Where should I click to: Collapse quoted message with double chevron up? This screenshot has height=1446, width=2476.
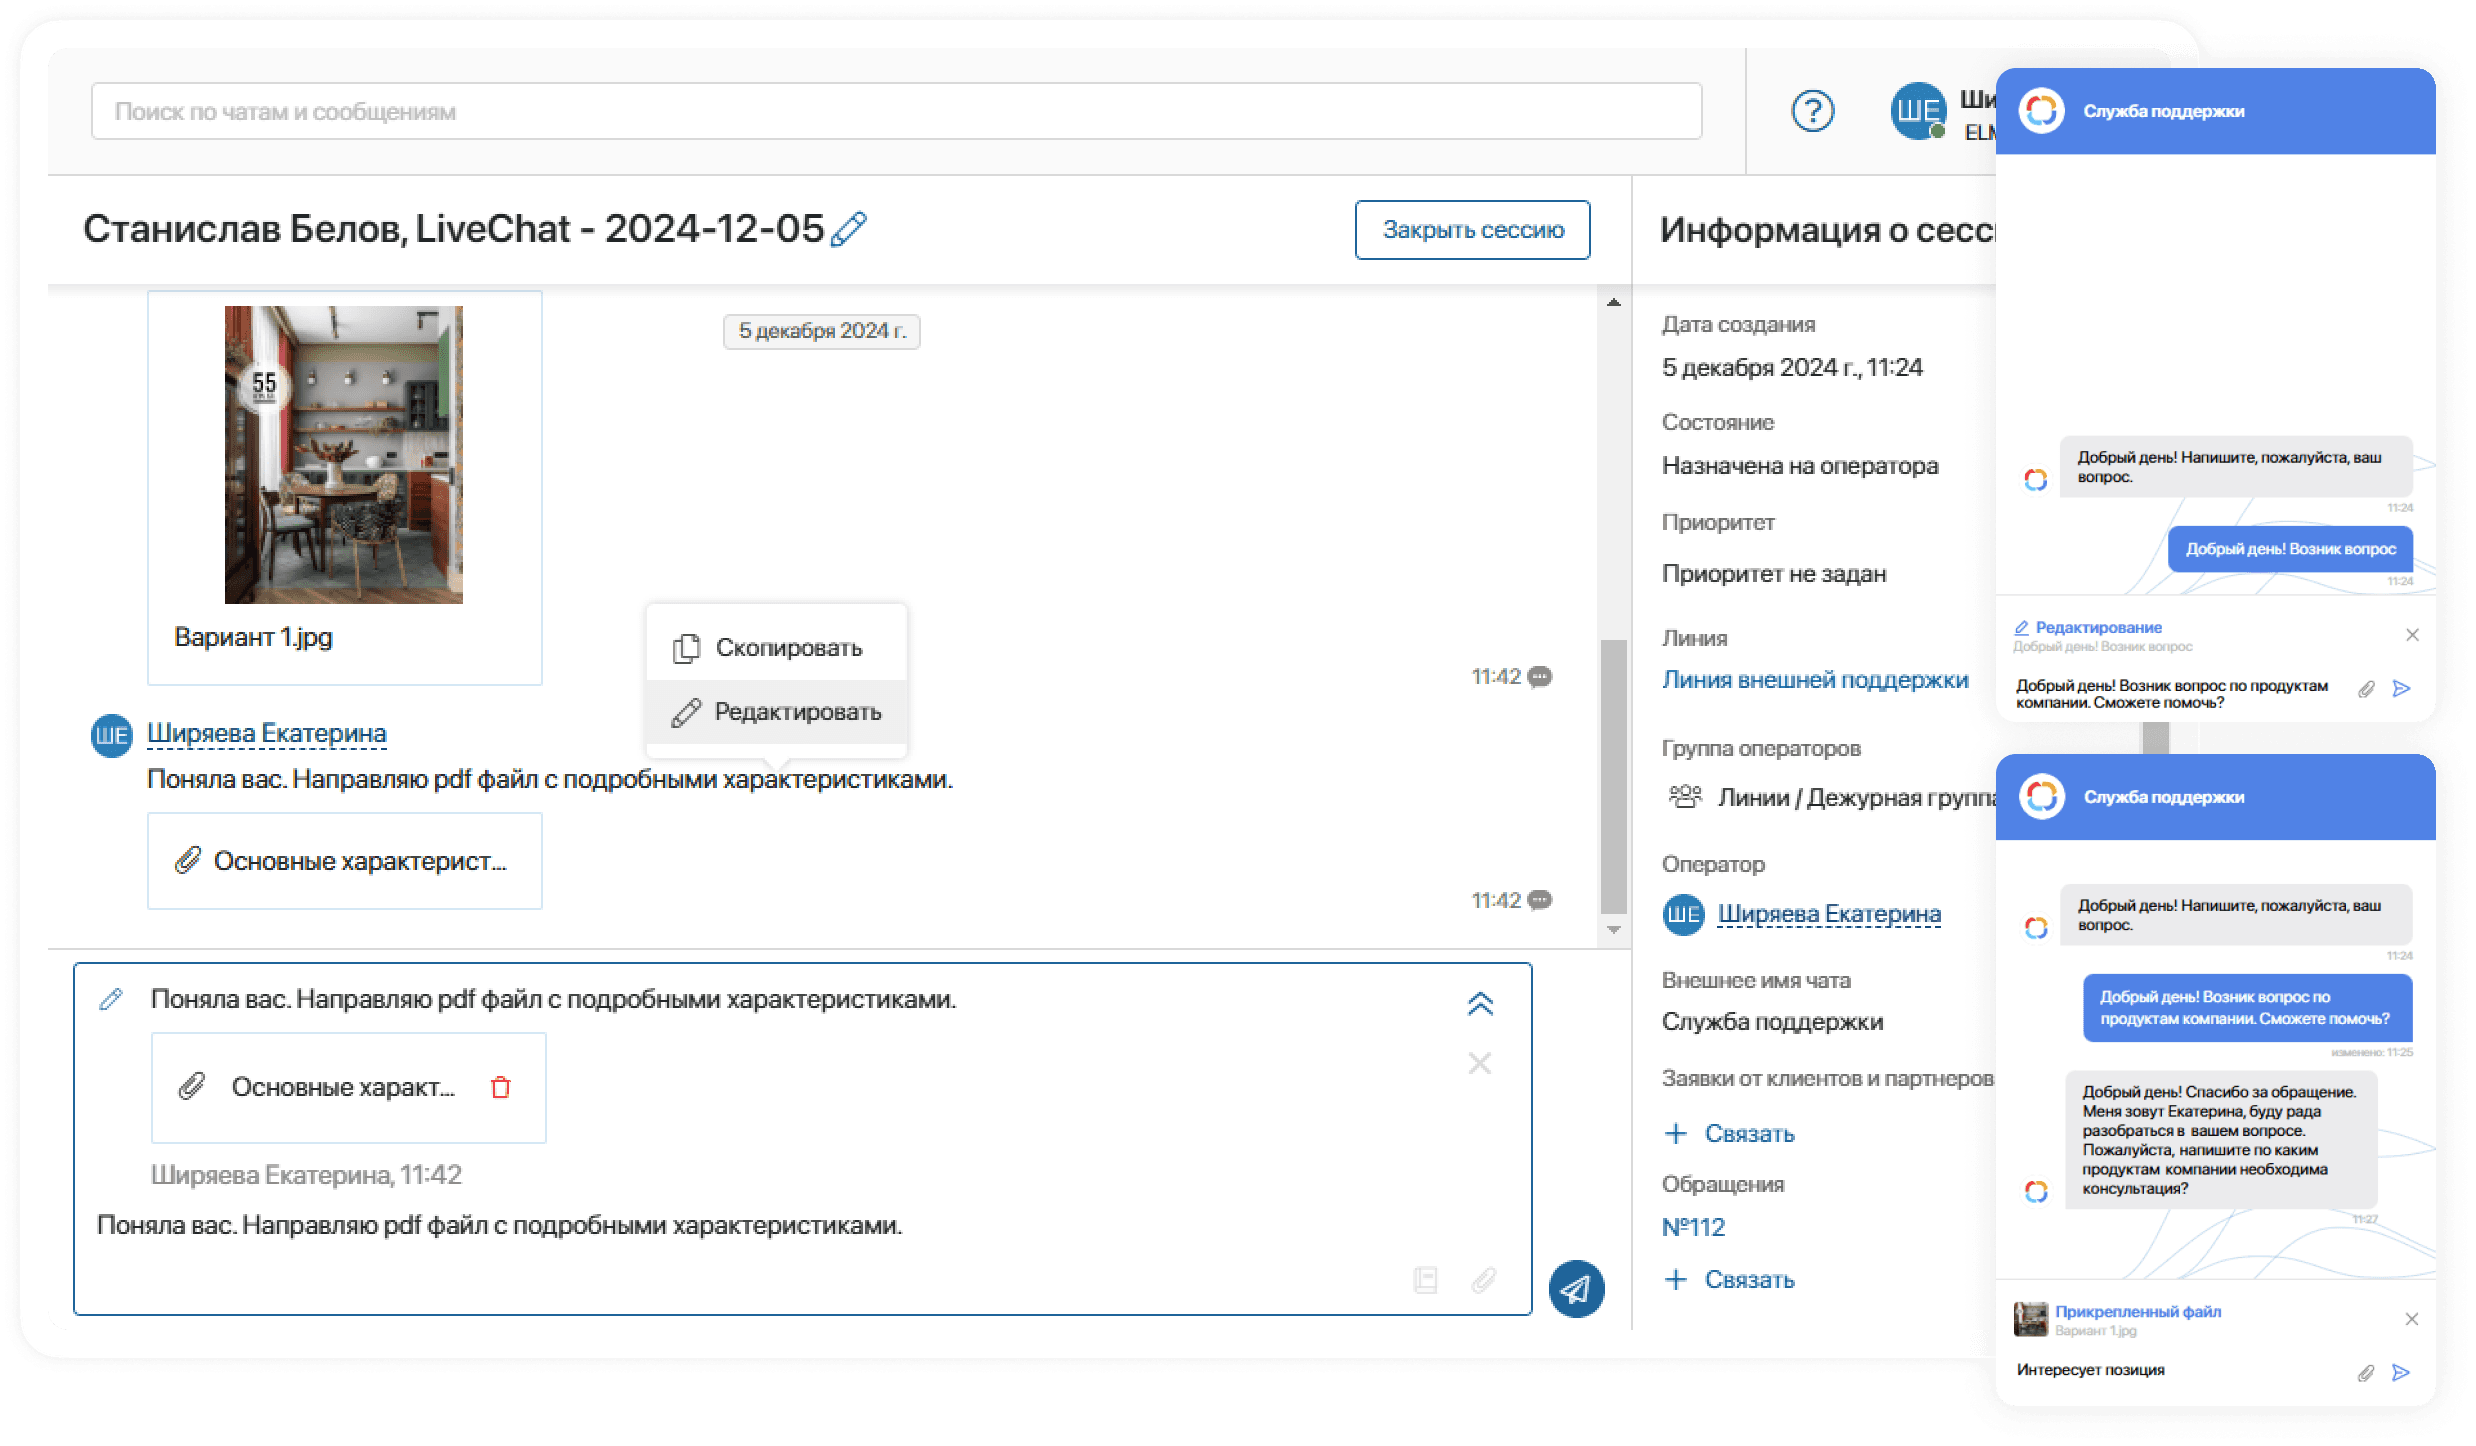[1480, 1003]
